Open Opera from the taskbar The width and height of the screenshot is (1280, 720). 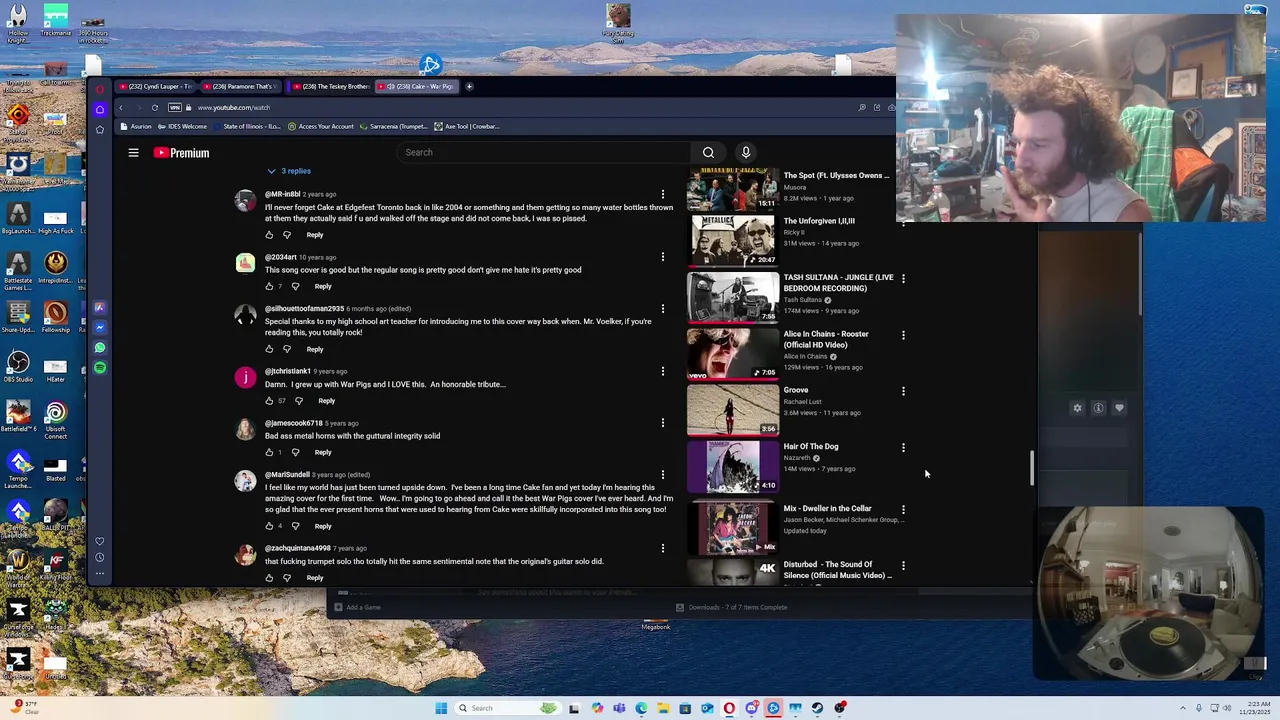(x=729, y=708)
